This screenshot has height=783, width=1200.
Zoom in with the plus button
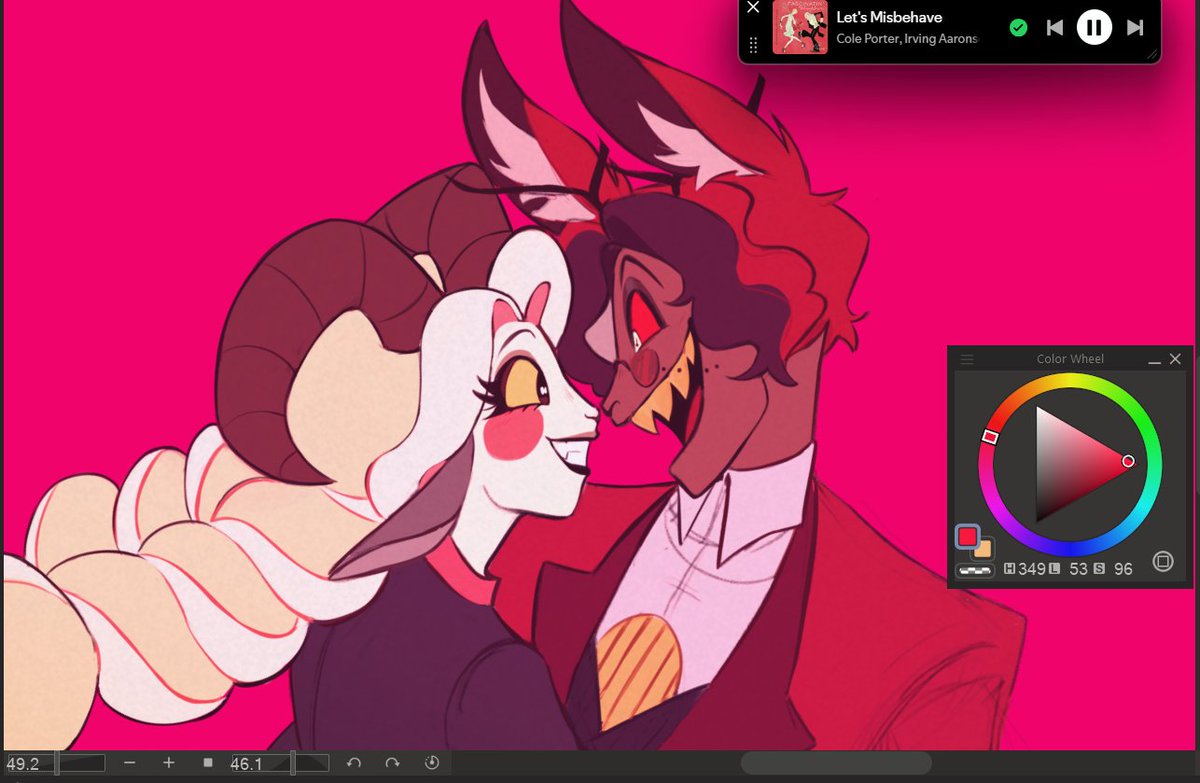click(x=169, y=763)
